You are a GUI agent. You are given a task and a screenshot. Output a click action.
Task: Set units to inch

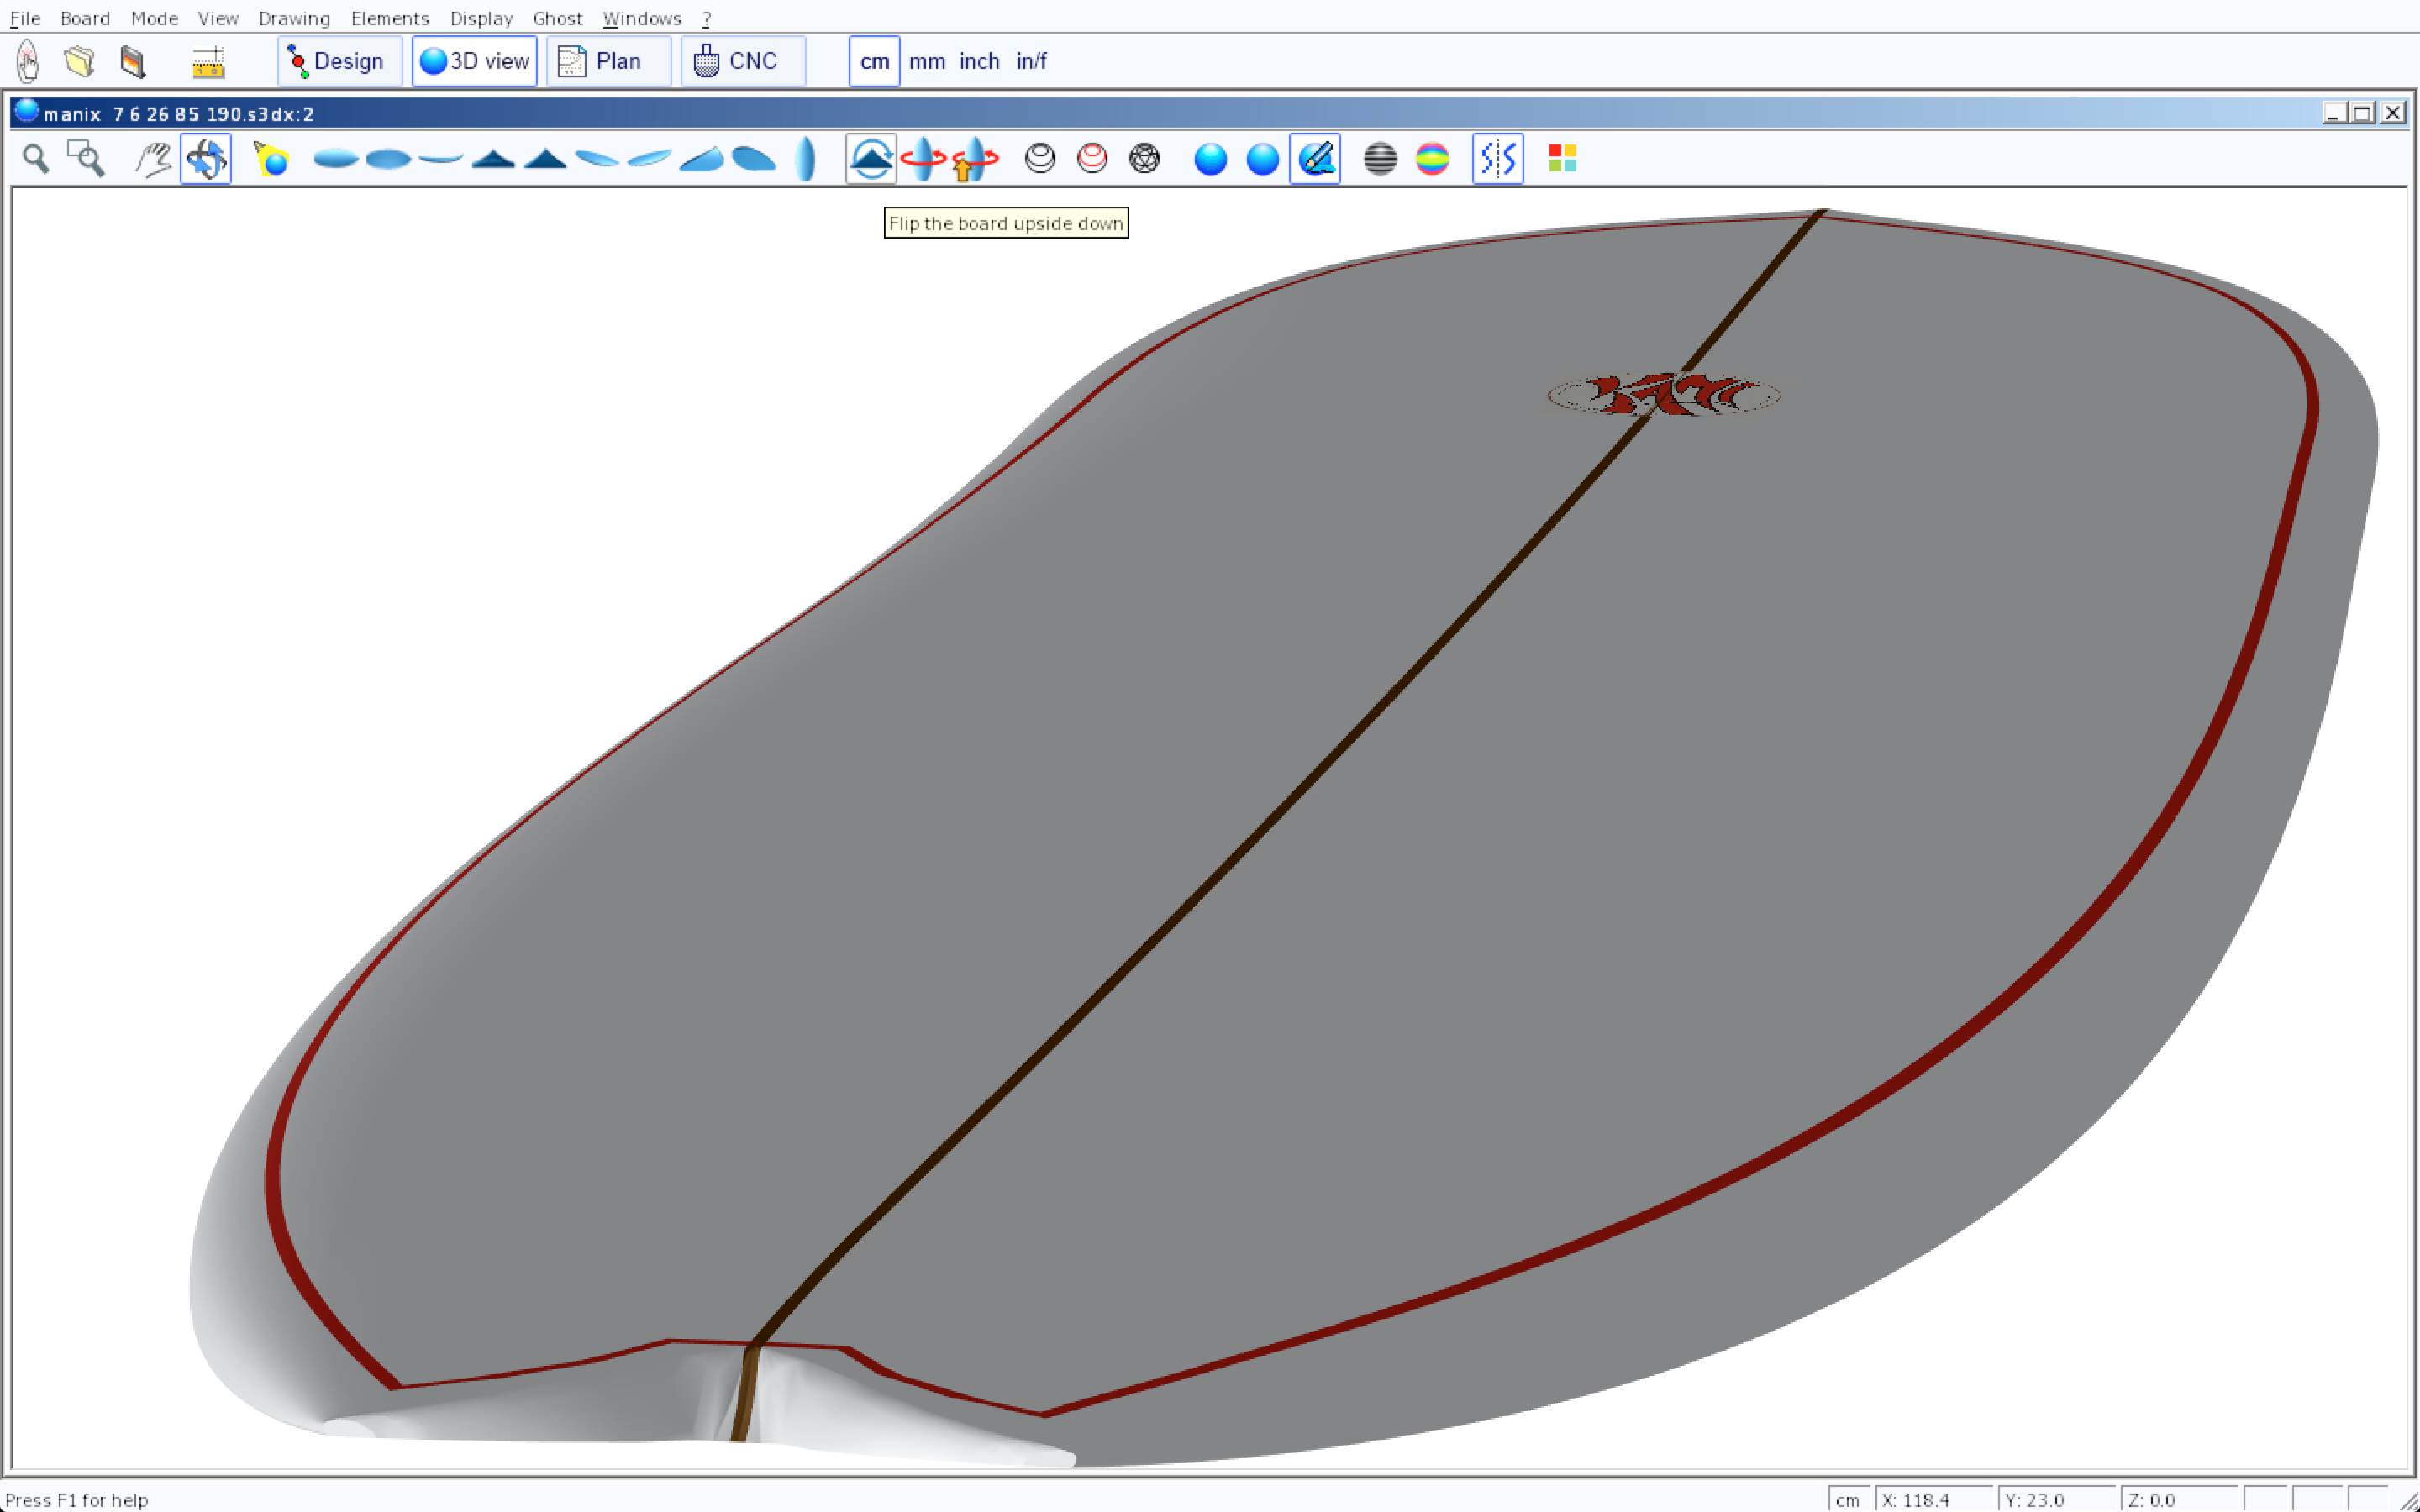coord(979,61)
